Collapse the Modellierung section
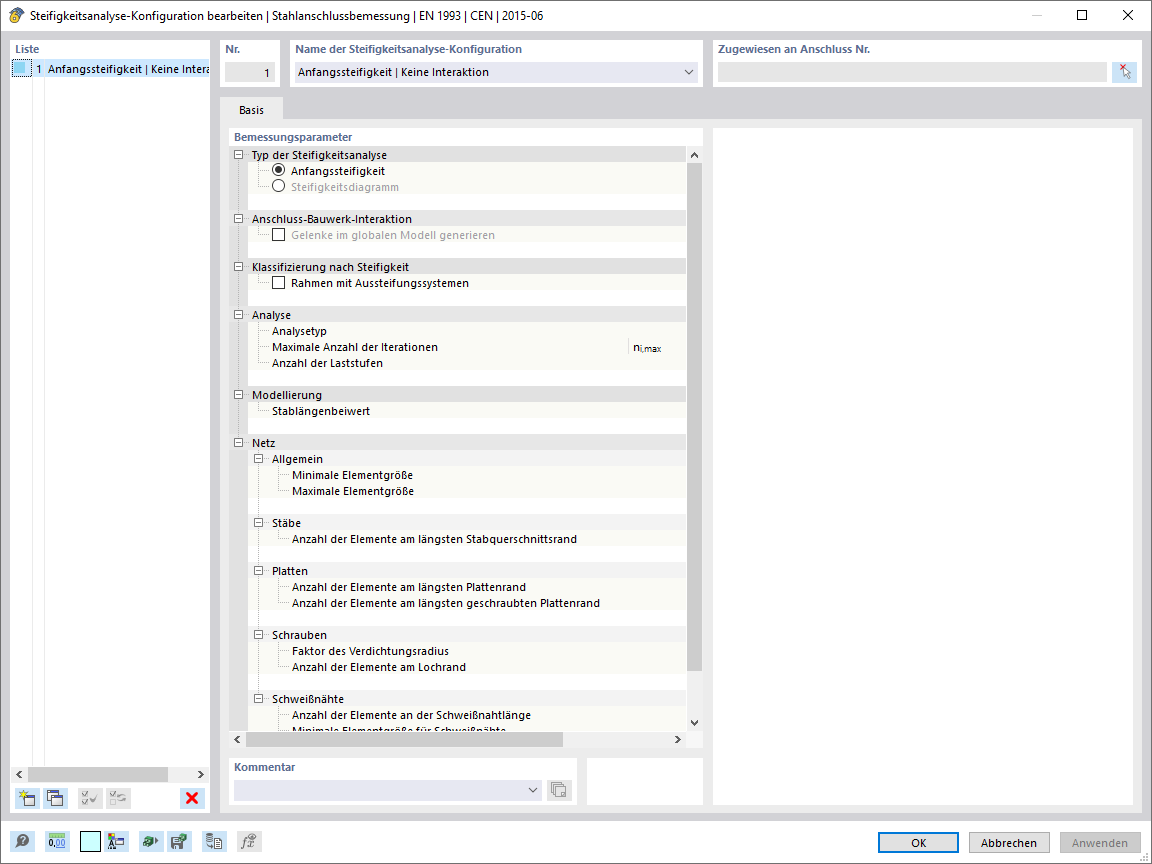Image resolution: width=1152 pixels, height=864 pixels. 239,395
